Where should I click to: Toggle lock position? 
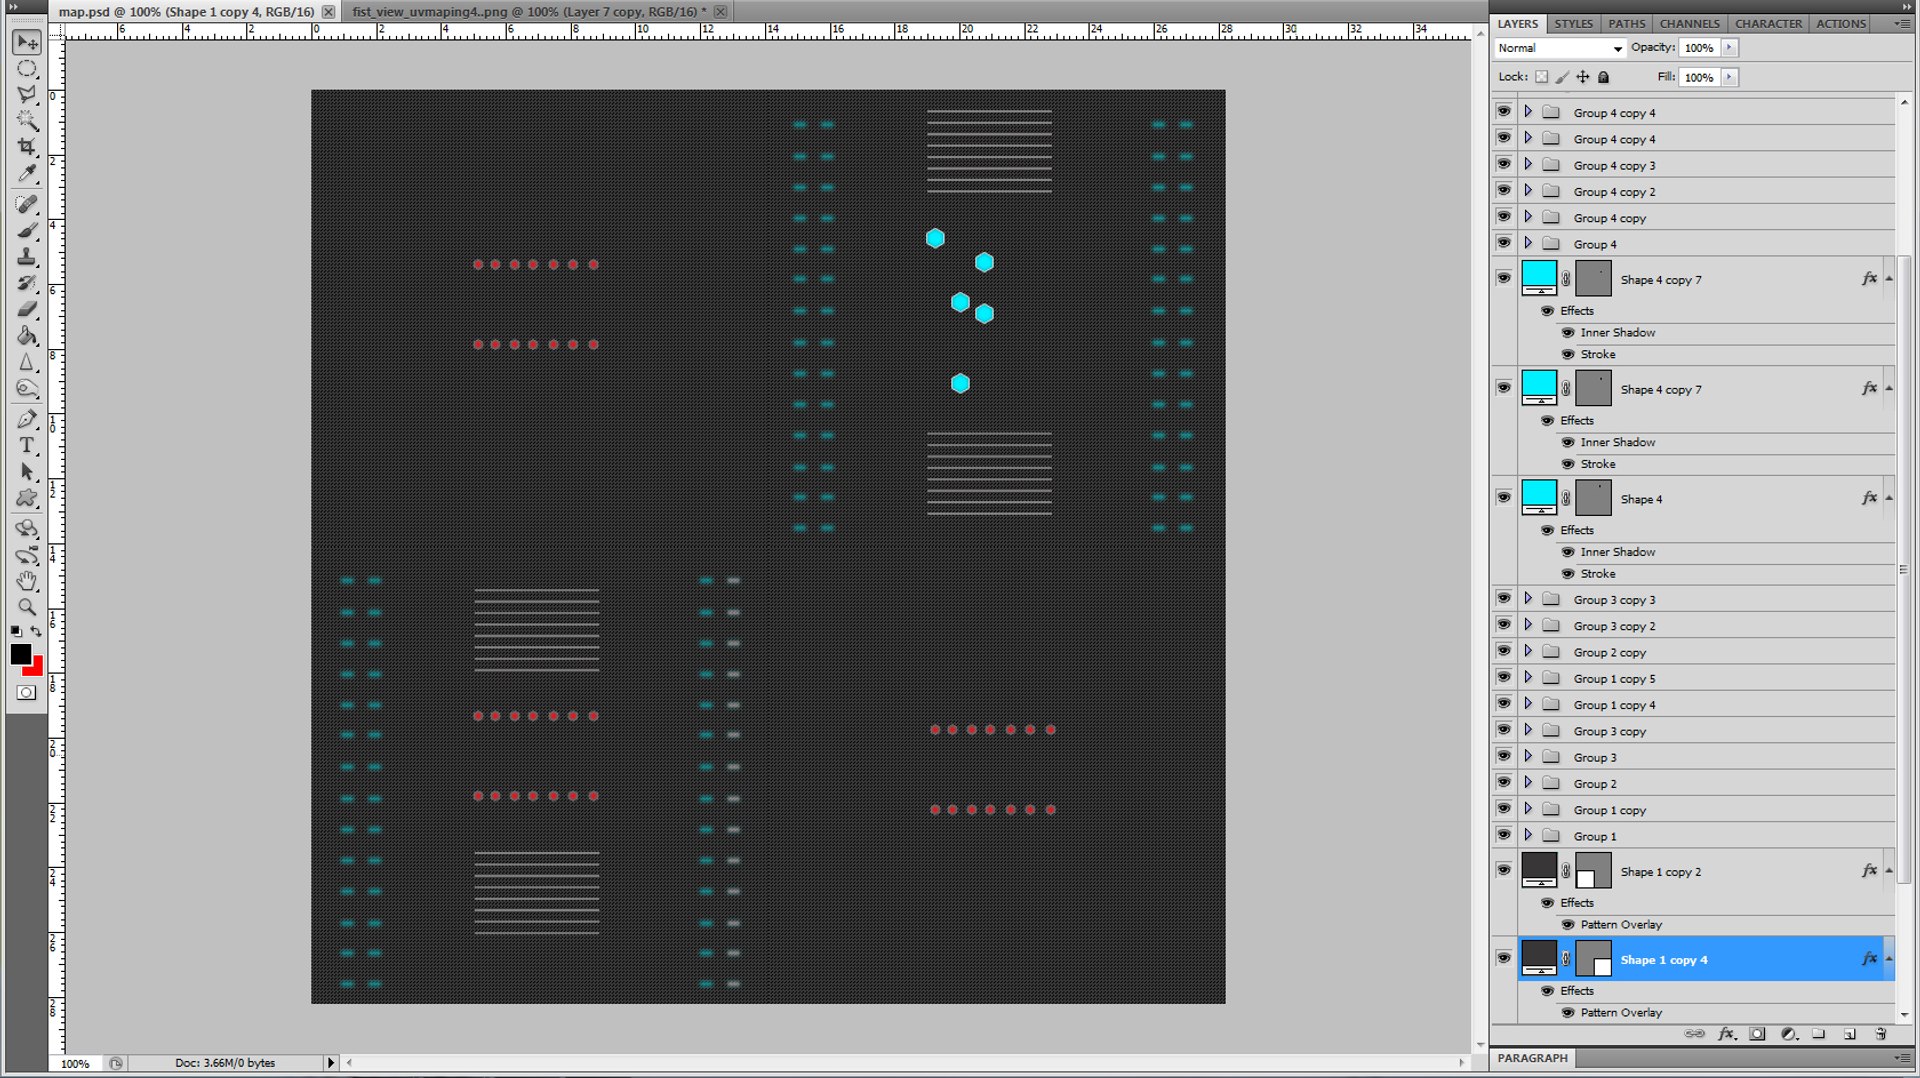tap(1583, 77)
